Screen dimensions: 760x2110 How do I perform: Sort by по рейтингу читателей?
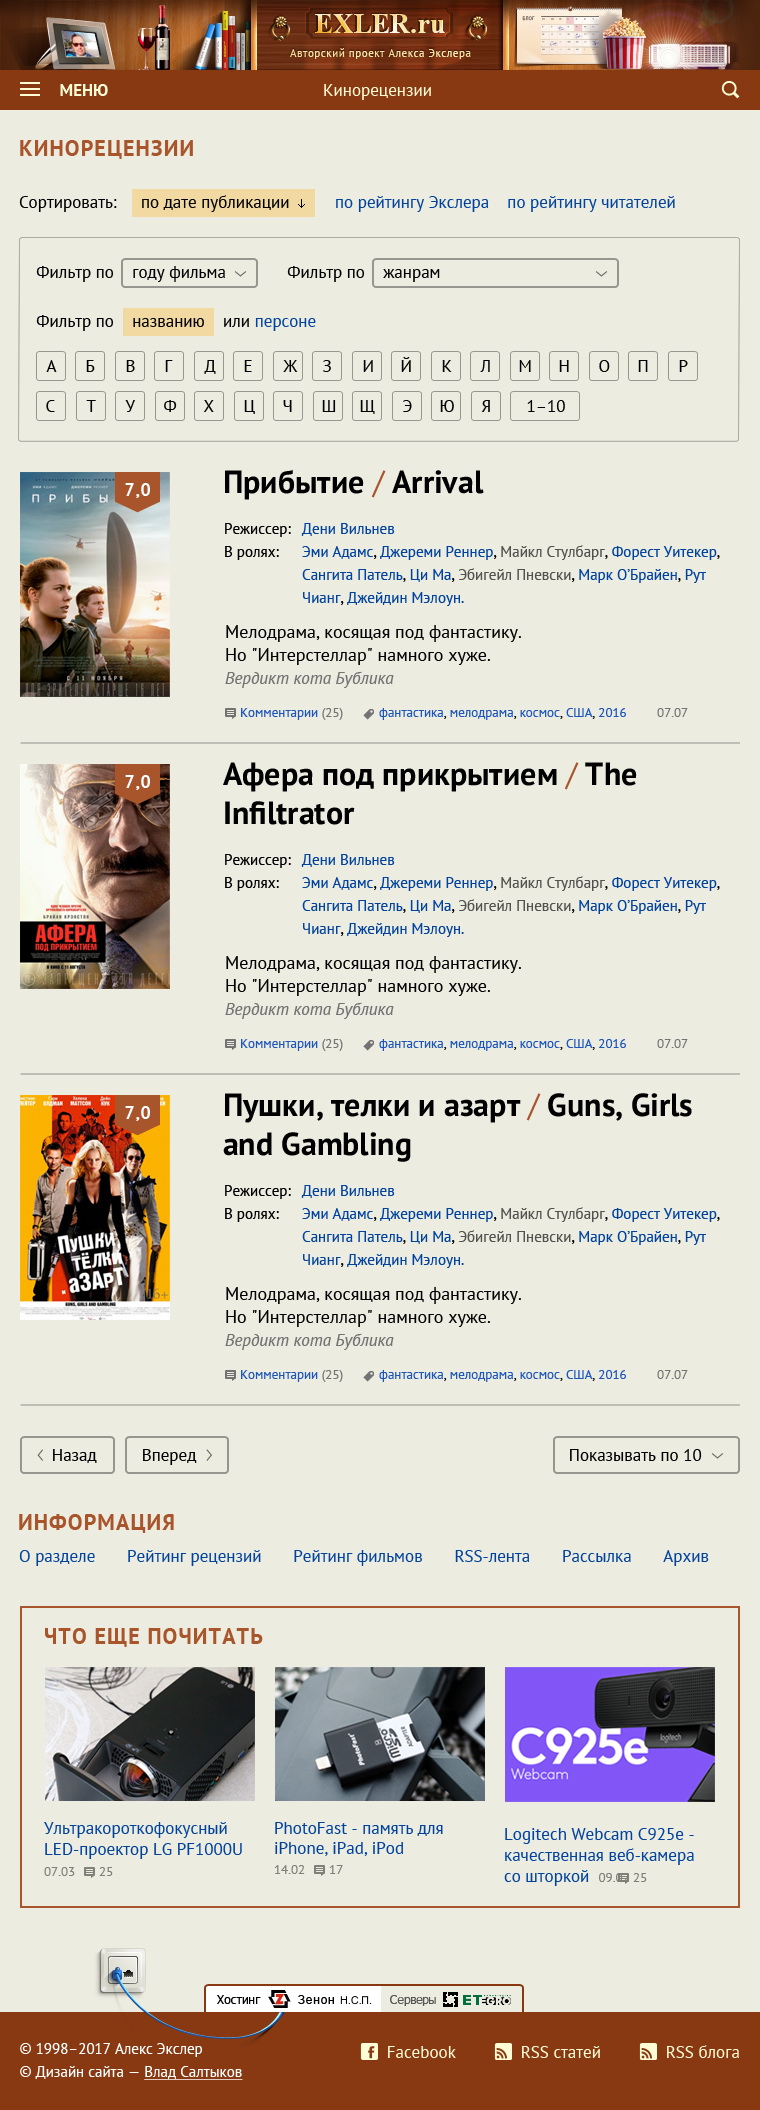coord(590,202)
